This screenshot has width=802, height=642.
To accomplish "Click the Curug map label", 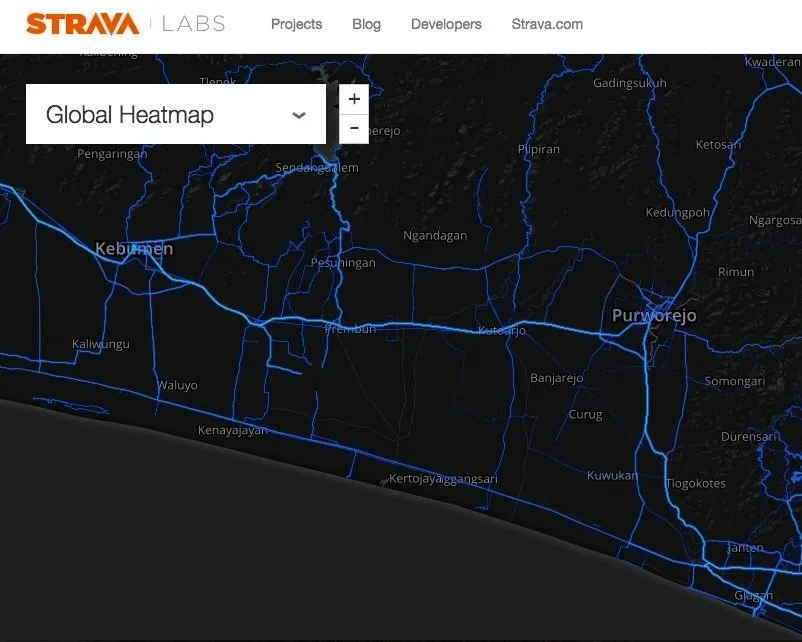I will coord(586,414).
